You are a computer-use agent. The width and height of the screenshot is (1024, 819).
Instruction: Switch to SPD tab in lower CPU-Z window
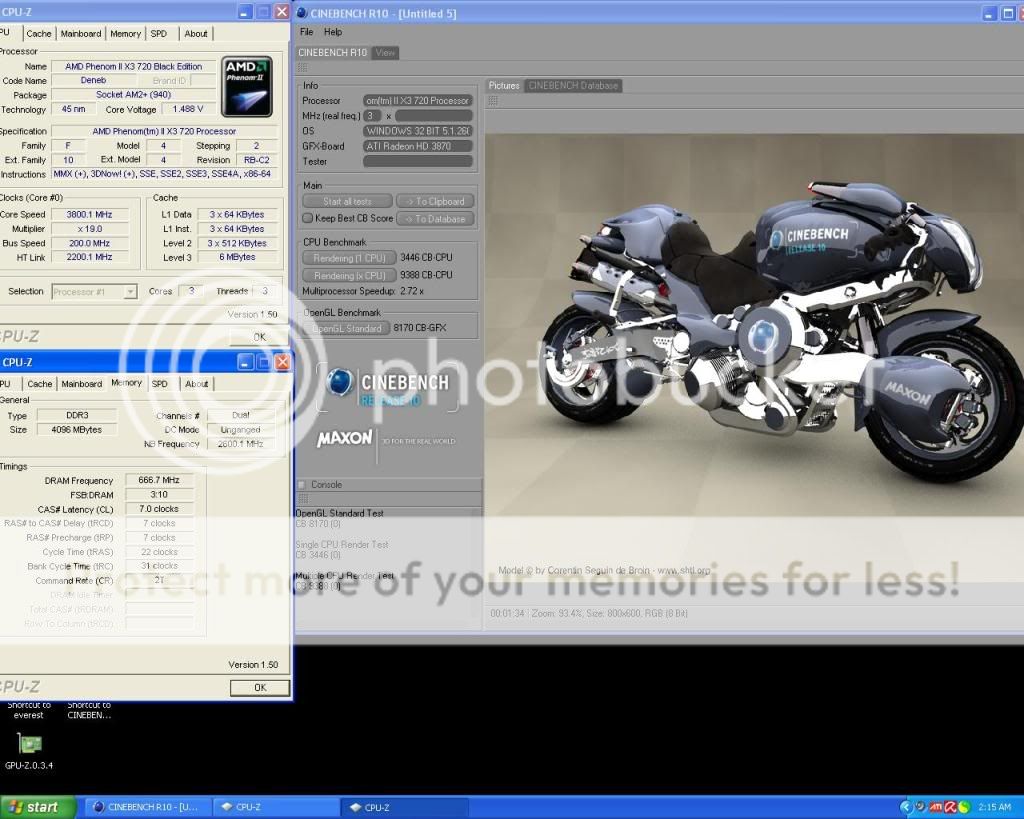click(x=160, y=384)
